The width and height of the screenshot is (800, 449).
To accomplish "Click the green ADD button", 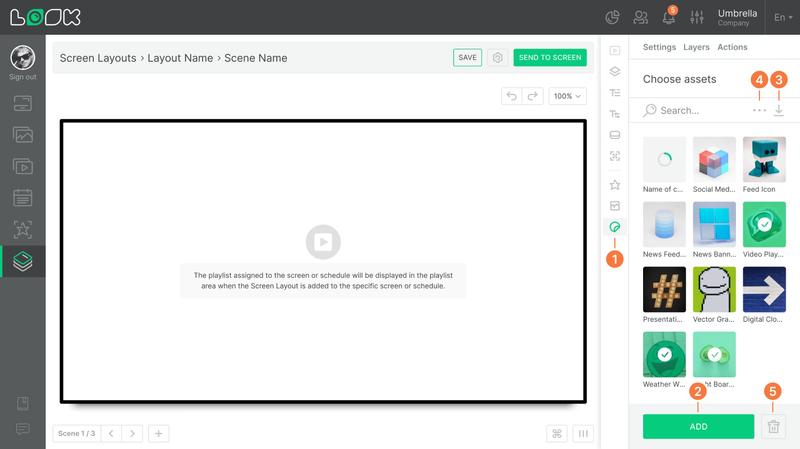I will click(698, 427).
